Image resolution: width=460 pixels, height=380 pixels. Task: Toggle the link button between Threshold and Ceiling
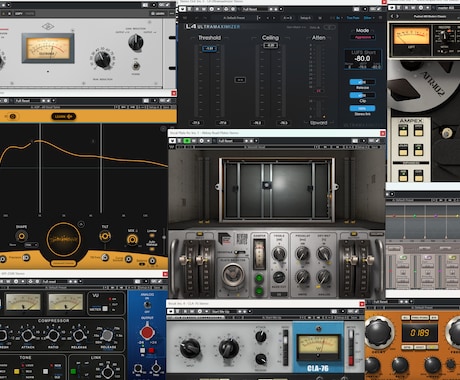[x=240, y=80]
